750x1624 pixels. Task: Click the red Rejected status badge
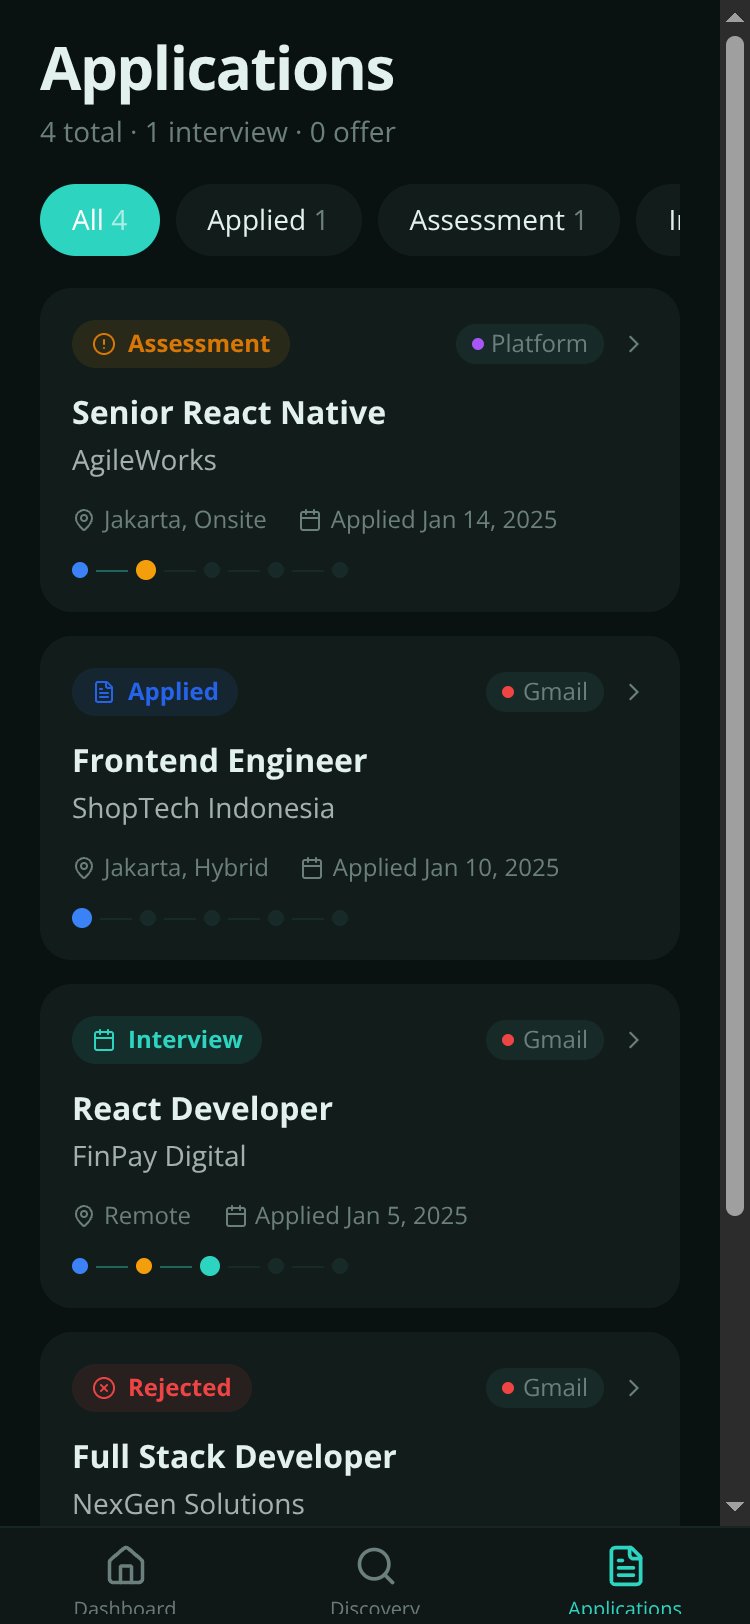pos(162,1388)
